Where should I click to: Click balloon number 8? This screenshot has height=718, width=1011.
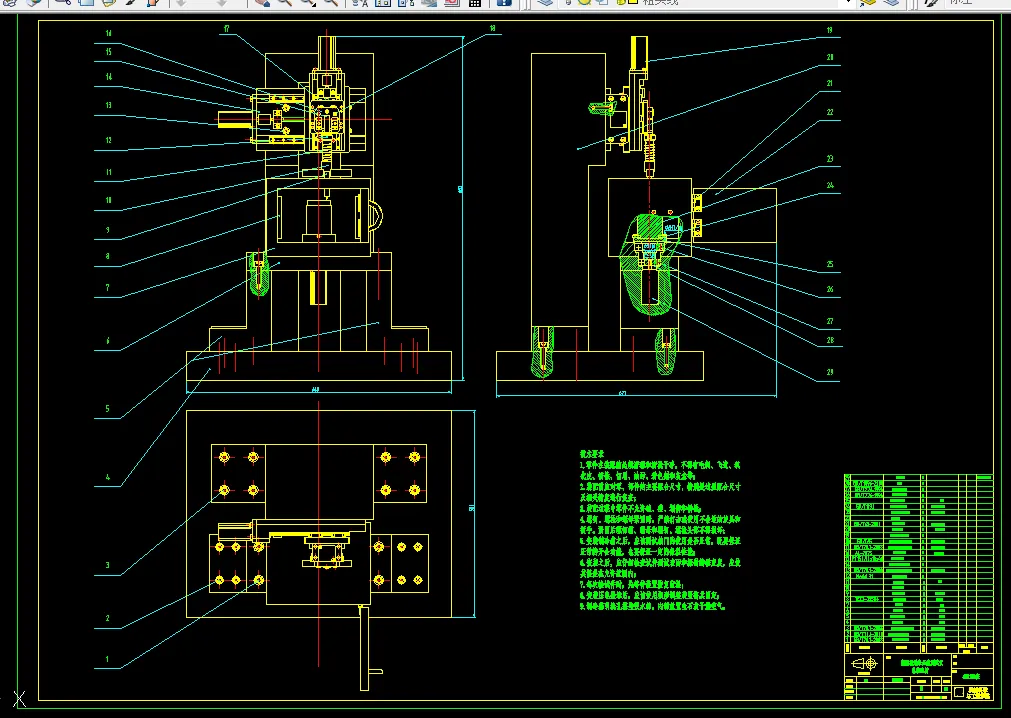(108, 256)
